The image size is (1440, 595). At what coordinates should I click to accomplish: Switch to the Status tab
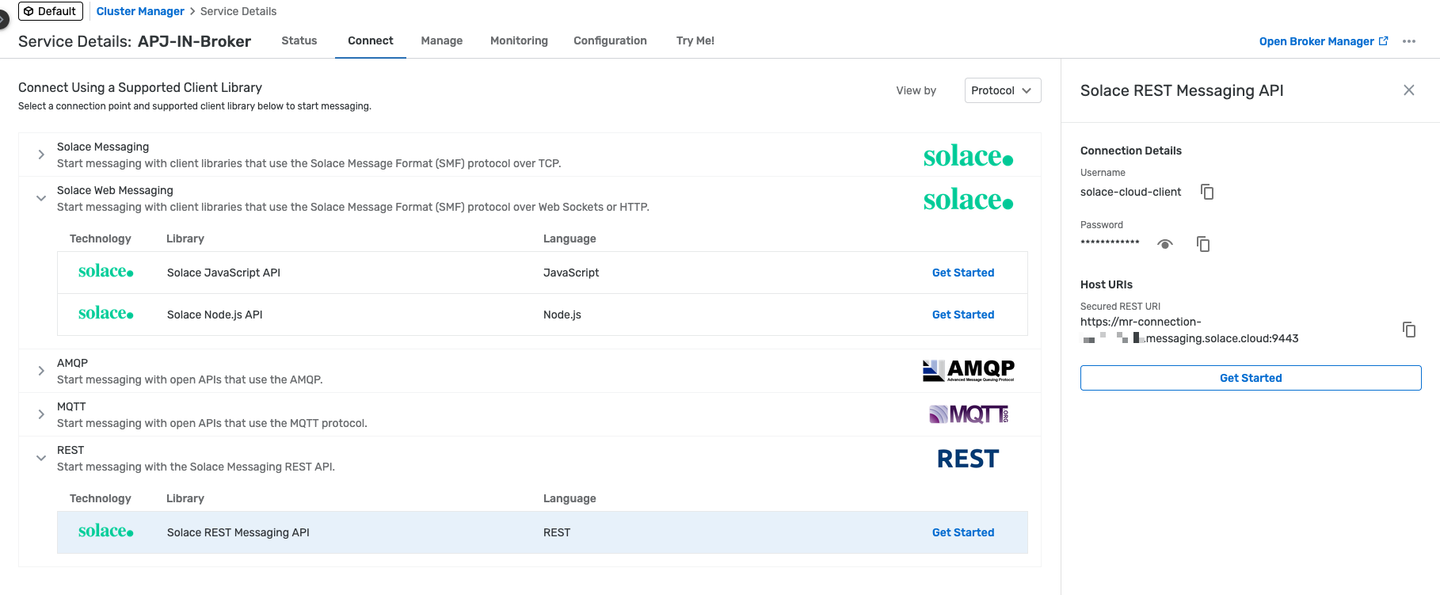[299, 41]
